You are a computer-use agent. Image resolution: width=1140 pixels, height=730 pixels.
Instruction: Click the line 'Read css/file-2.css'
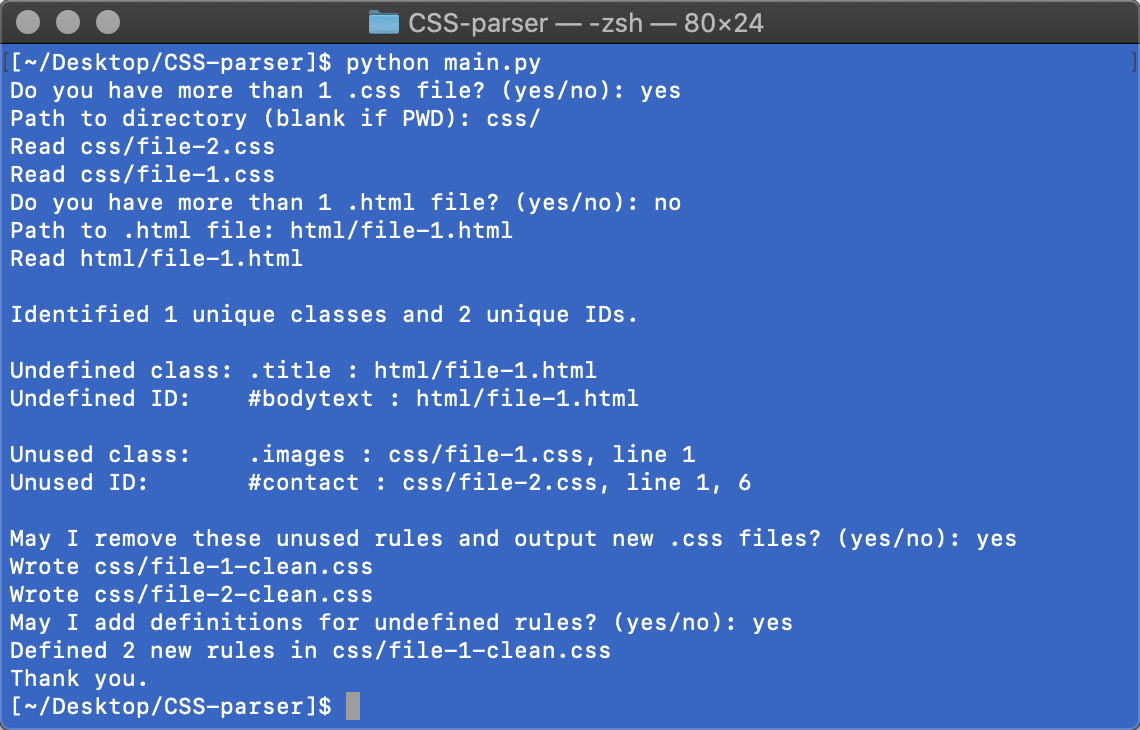[142, 147]
